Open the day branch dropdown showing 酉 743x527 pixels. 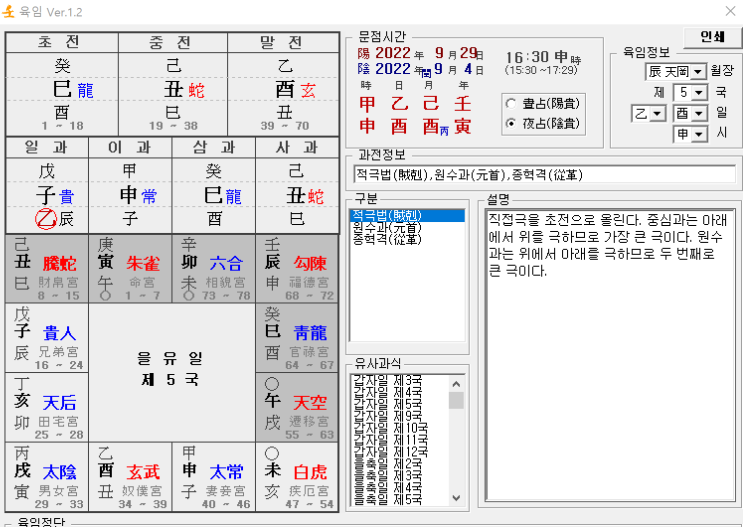coord(690,113)
